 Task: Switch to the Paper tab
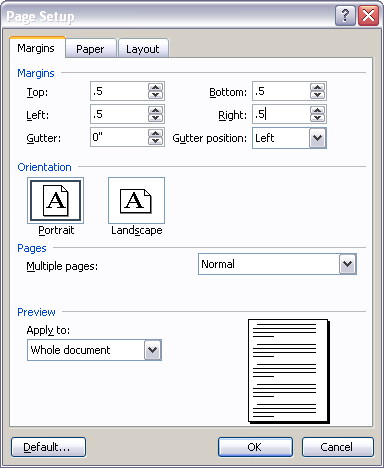pos(90,49)
